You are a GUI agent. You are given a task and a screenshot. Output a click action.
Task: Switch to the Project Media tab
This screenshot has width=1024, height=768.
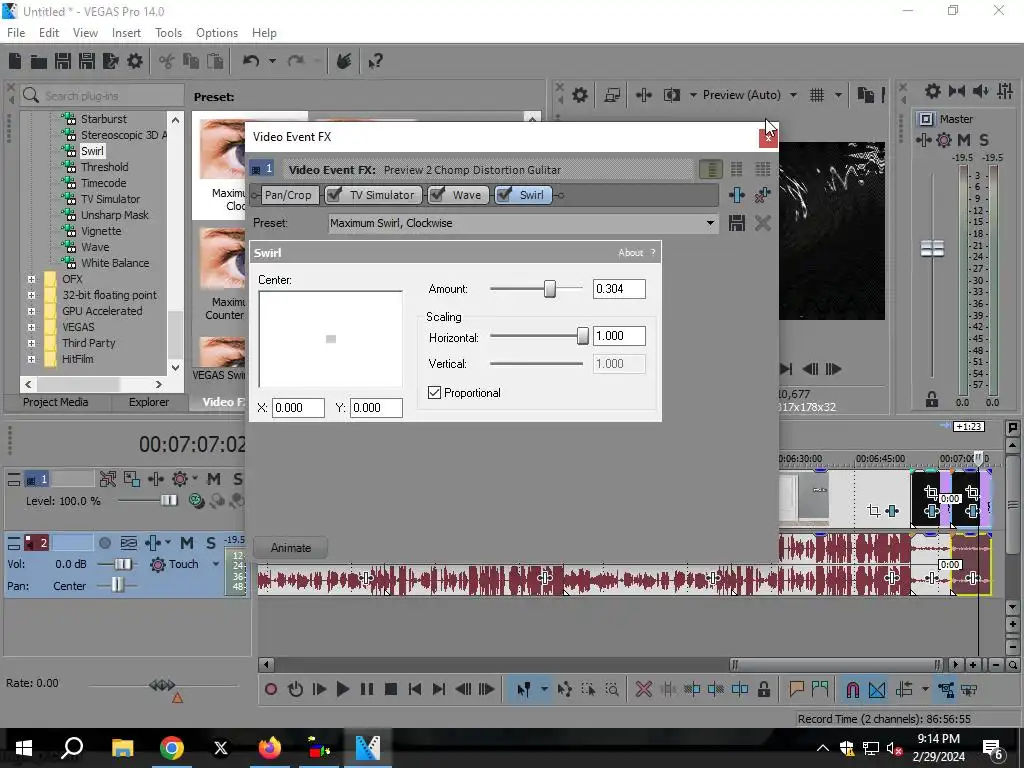56,402
